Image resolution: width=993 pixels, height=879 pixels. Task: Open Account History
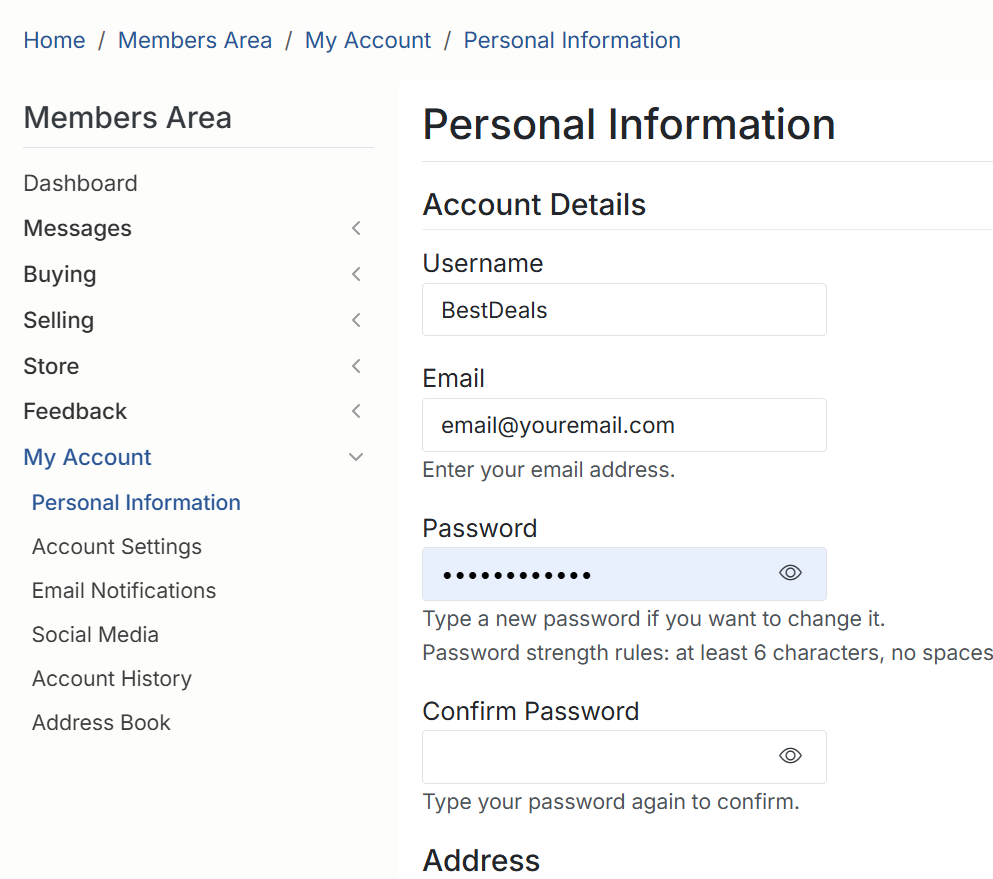coord(111,679)
